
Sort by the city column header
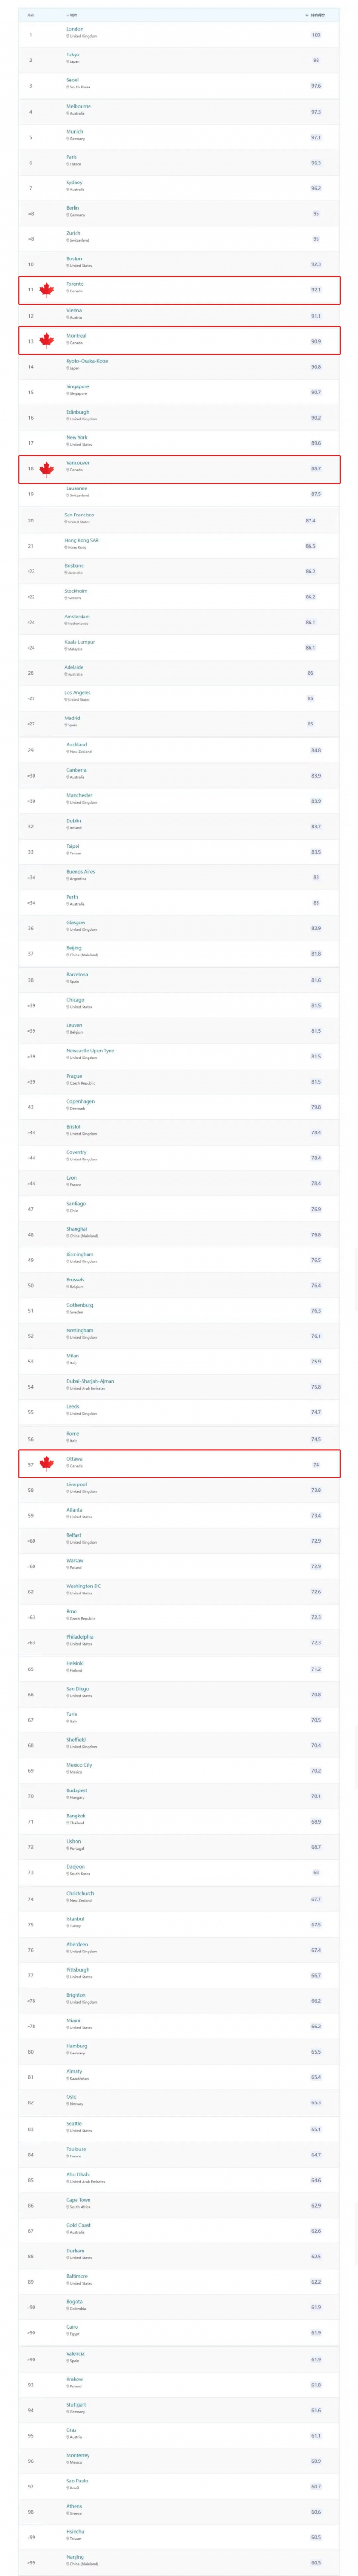pos(71,16)
